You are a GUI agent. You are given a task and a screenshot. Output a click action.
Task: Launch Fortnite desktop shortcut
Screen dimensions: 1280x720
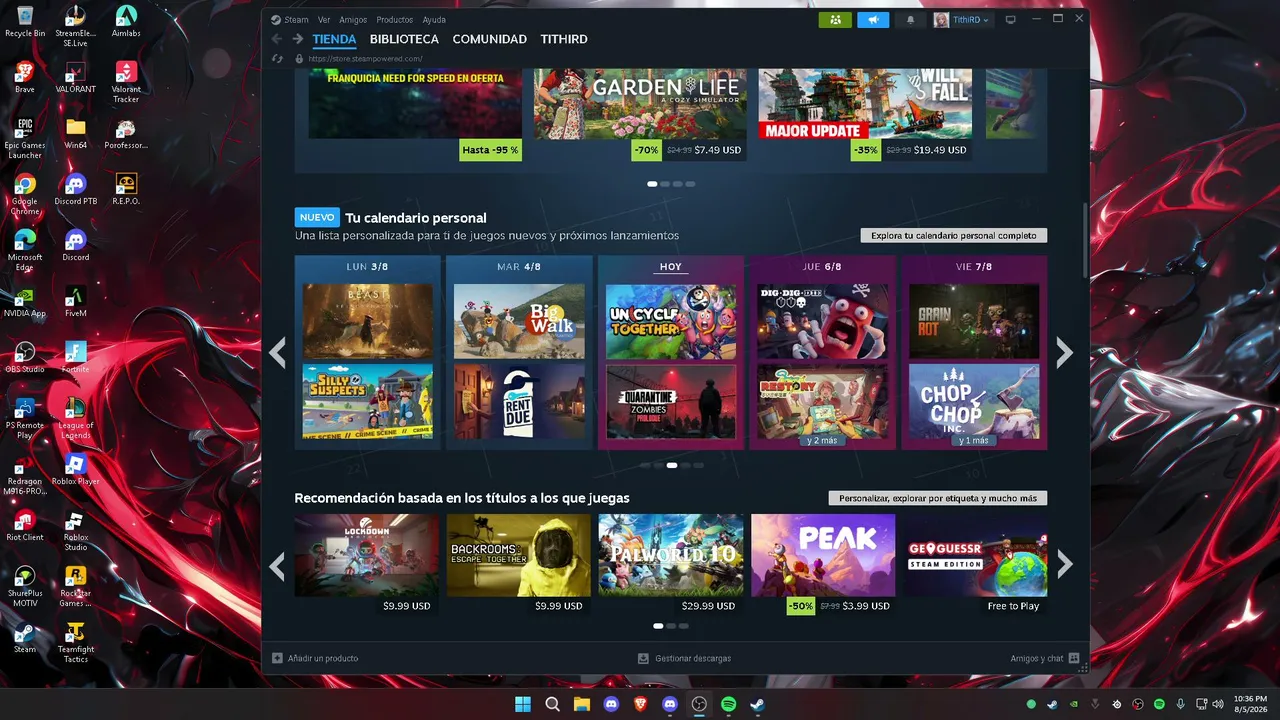[75, 357]
